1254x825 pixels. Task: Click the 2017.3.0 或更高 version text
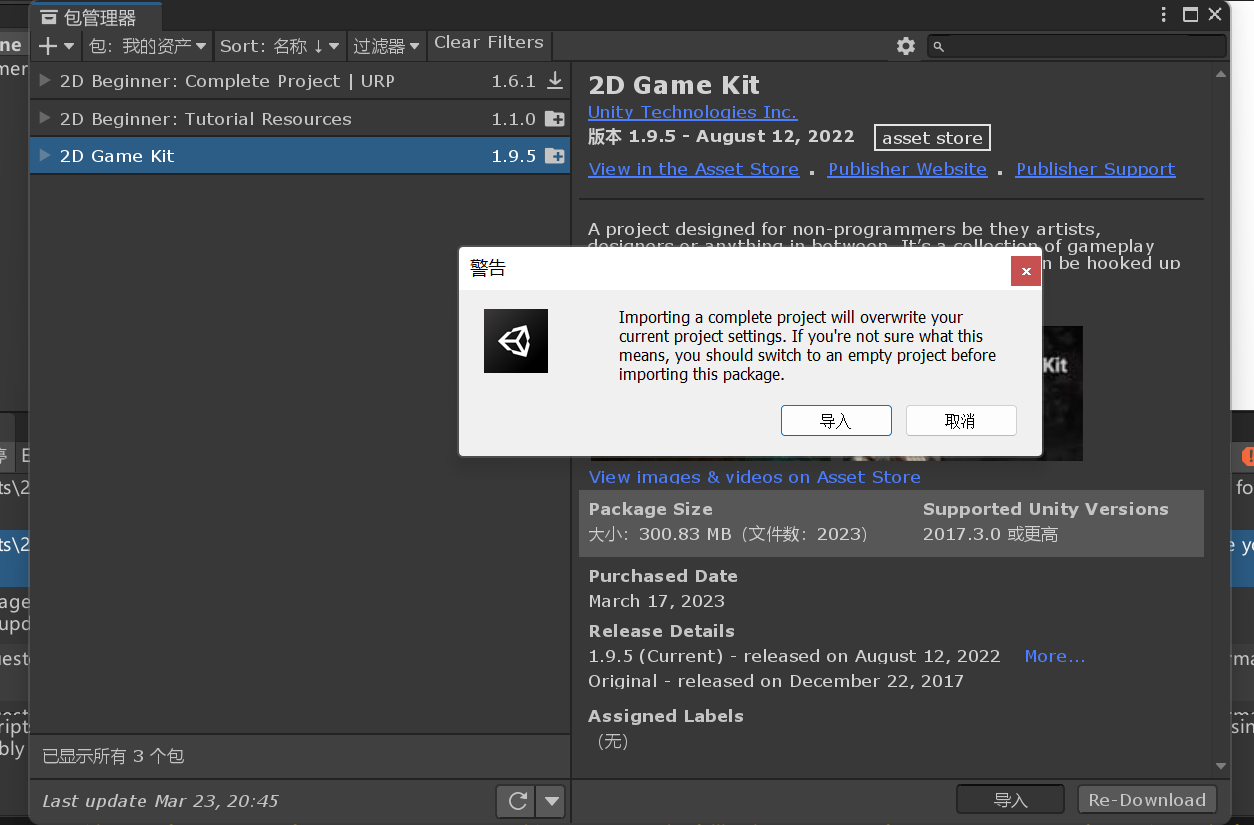(x=990, y=534)
